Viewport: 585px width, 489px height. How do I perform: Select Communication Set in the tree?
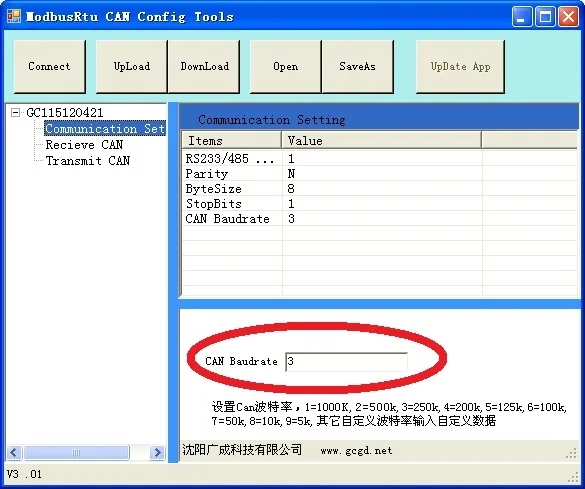tap(105, 129)
